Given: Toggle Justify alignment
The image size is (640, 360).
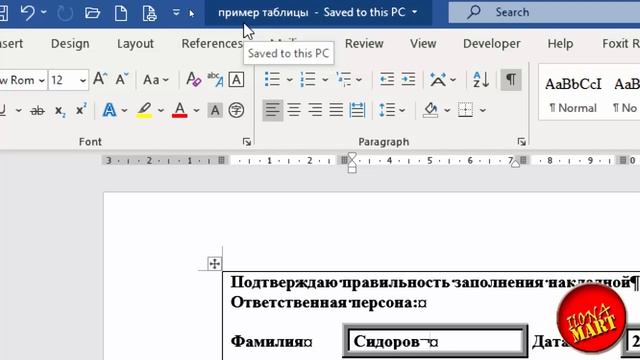Looking at the screenshot, I should (336, 110).
